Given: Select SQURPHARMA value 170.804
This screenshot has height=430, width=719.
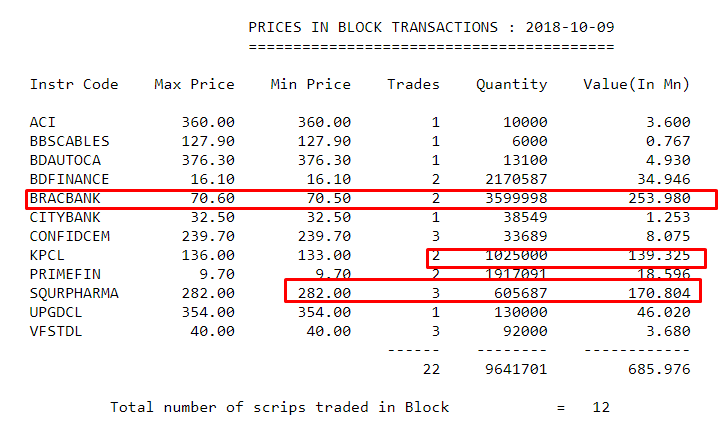Looking at the screenshot, I should [x=659, y=293].
